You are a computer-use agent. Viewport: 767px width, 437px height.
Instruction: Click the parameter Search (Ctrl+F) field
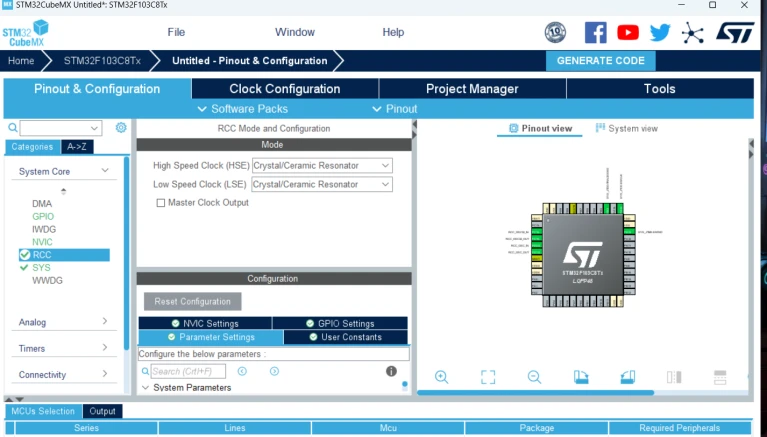point(188,371)
